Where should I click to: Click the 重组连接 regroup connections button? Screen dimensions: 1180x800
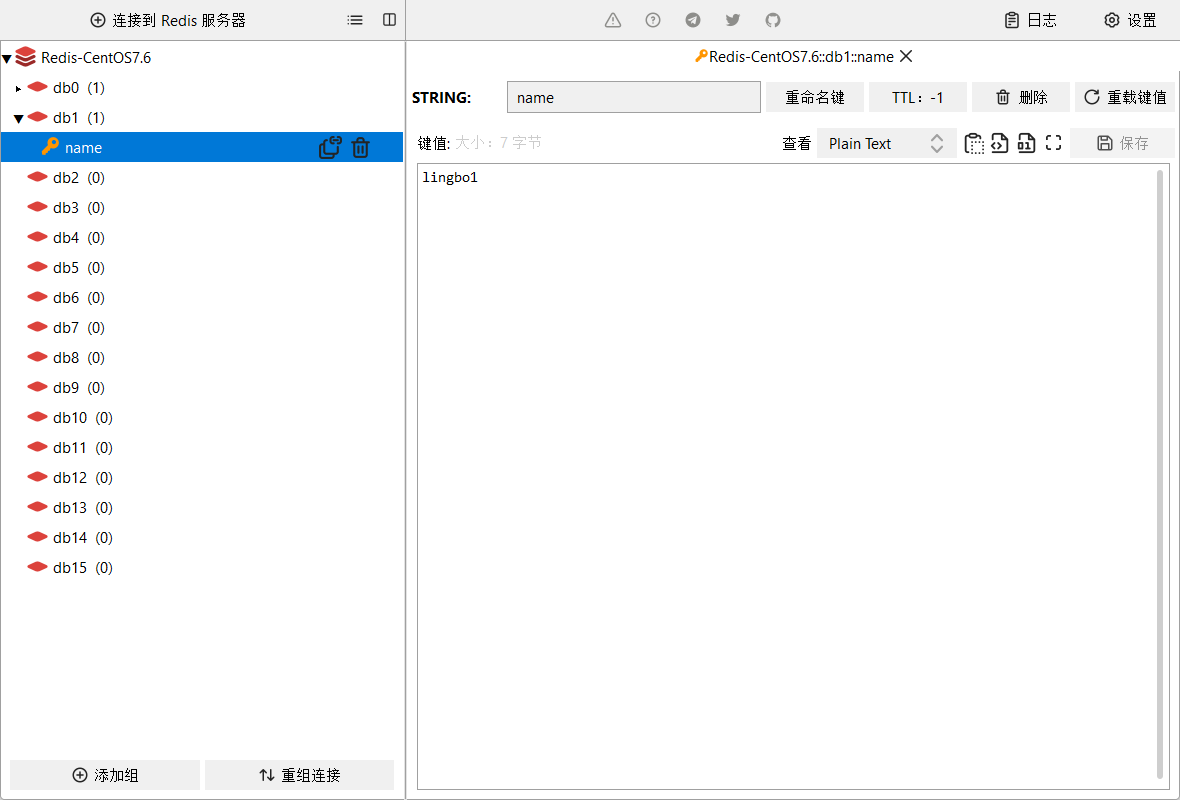(300, 775)
